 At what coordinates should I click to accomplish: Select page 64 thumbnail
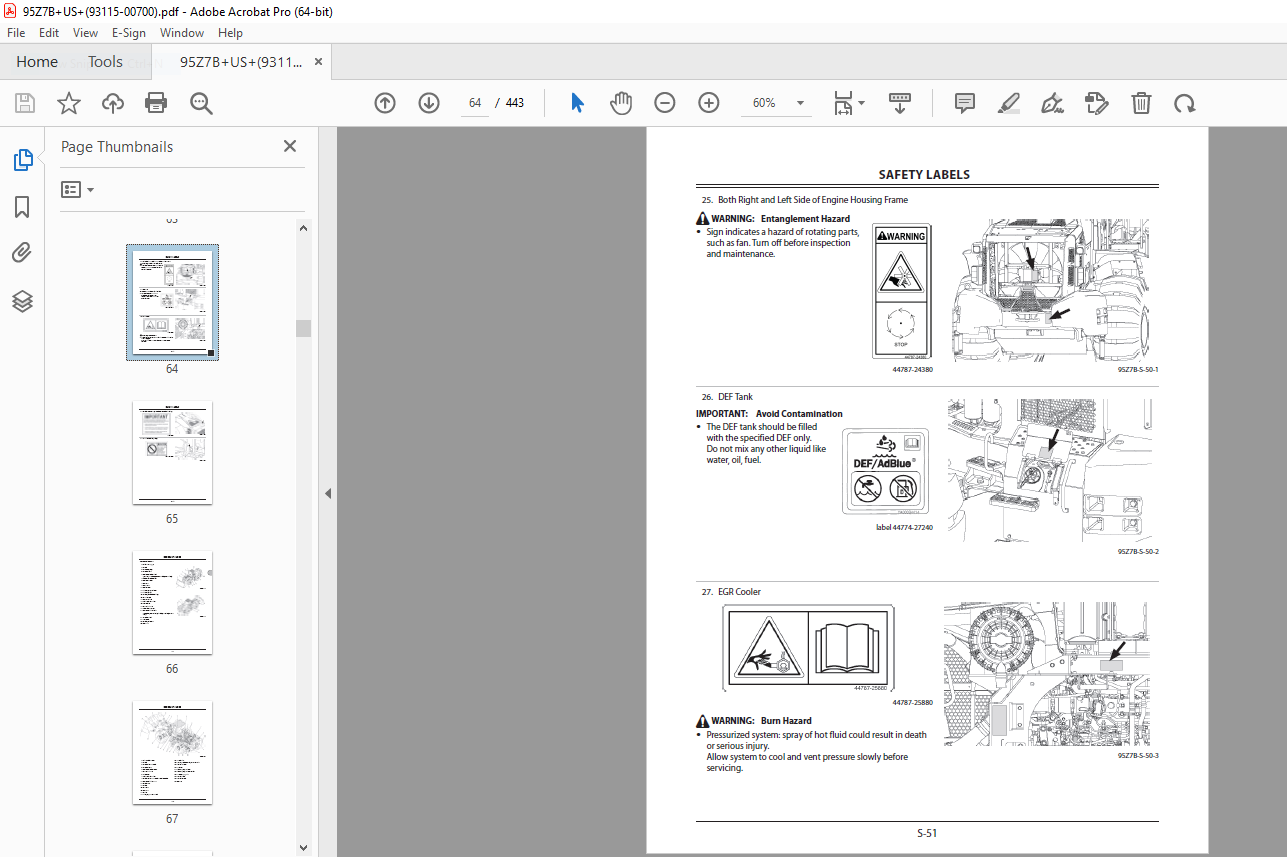pos(172,301)
